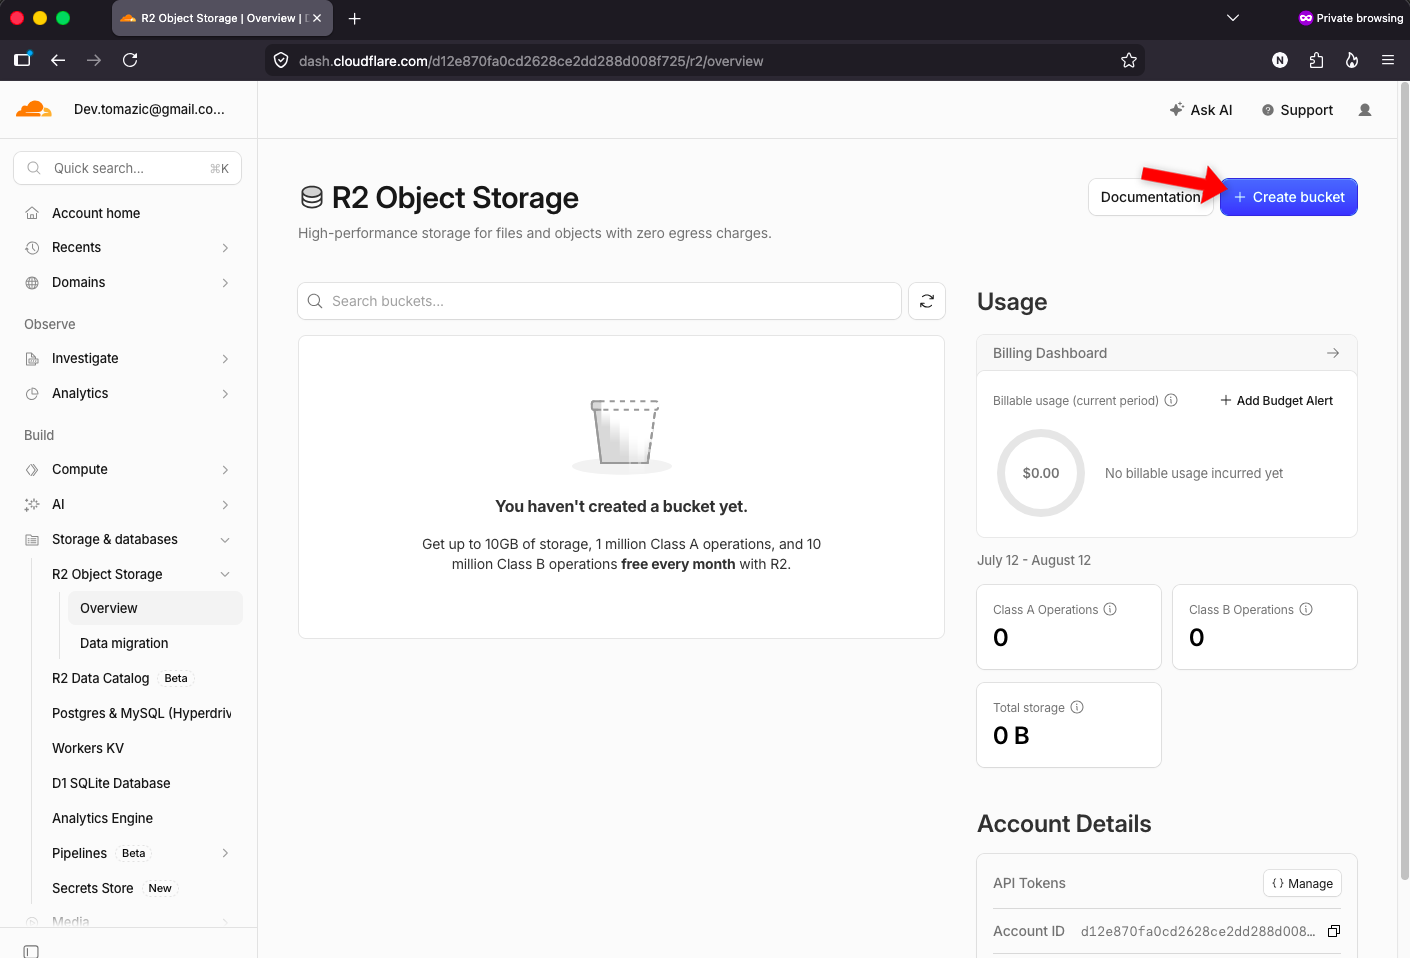The width and height of the screenshot is (1410, 958).
Task: Click the site security shield icon
Action: 281,60
